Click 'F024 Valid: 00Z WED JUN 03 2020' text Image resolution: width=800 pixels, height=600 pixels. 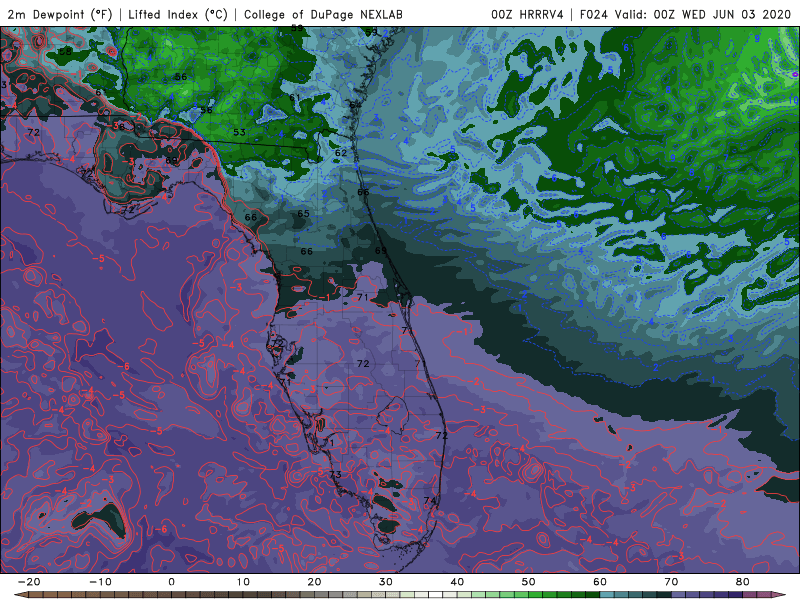(685, 14)
